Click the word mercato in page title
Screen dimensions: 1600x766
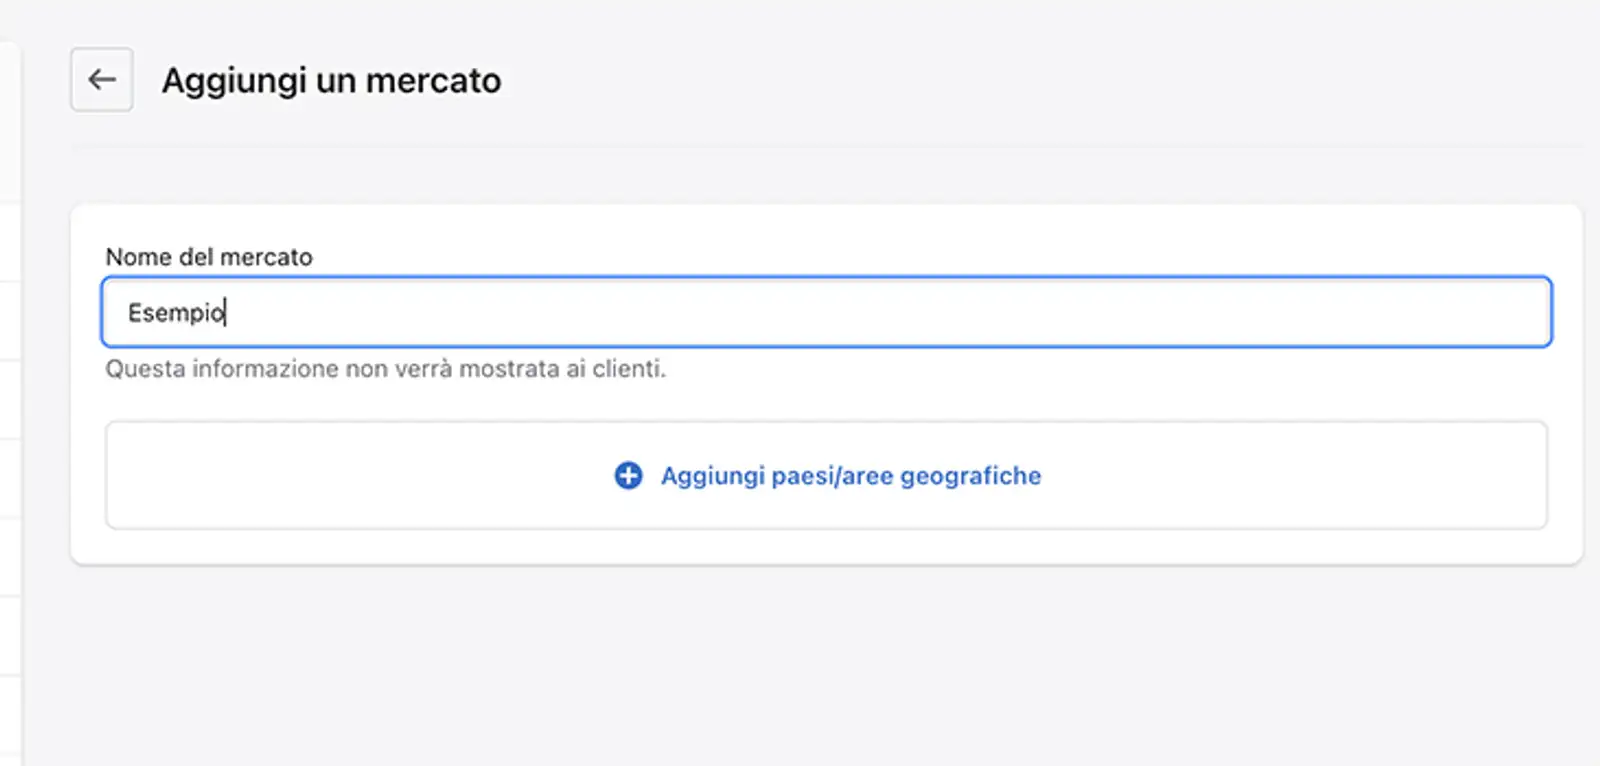433,80
